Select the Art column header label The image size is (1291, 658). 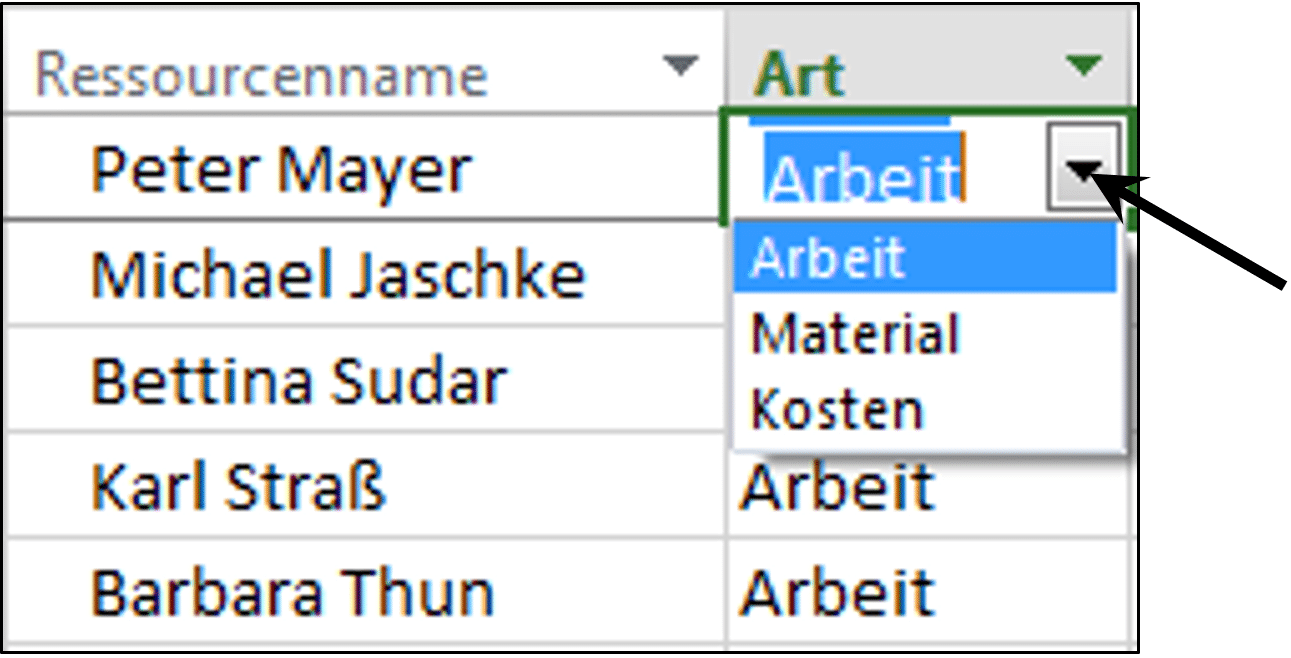pos(800,76)
